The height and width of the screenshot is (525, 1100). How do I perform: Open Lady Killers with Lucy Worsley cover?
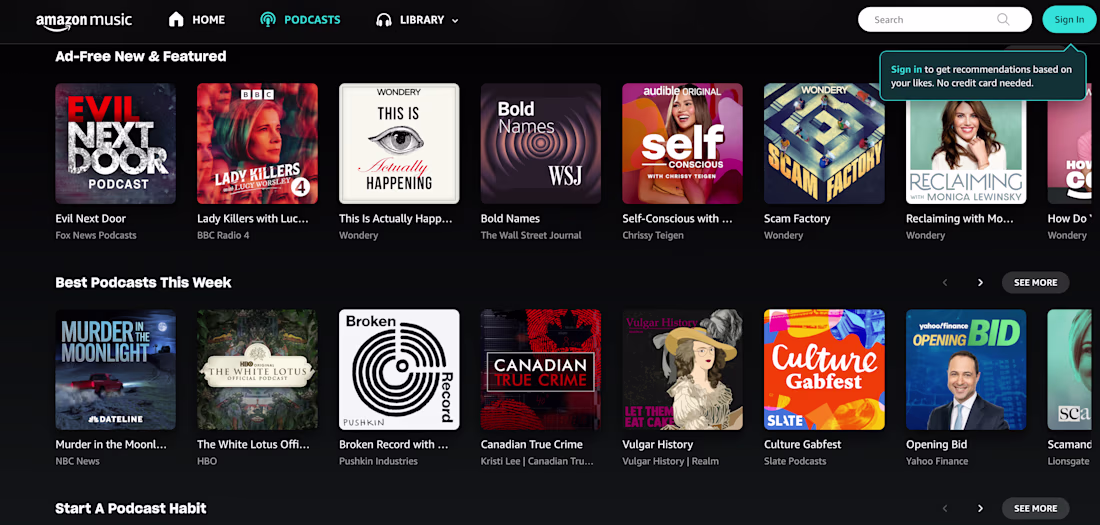point(257,144)
